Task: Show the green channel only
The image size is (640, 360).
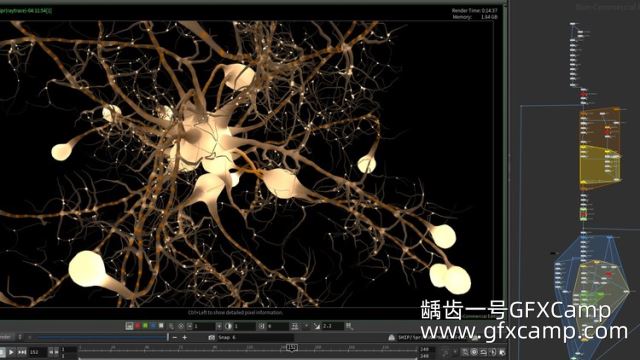Action: pyautogui.click(x=146, y=326)
